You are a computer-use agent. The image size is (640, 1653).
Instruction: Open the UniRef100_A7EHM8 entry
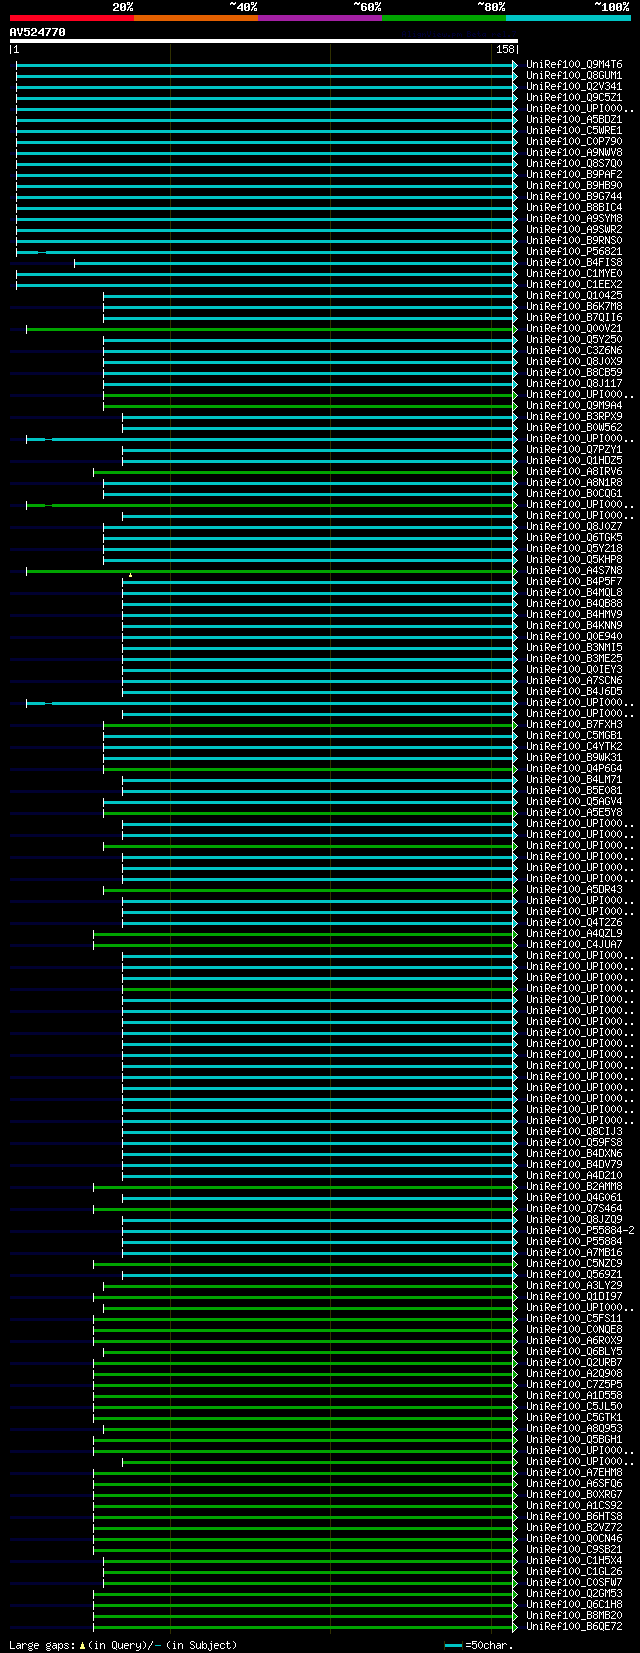(x=574, y=1472)
